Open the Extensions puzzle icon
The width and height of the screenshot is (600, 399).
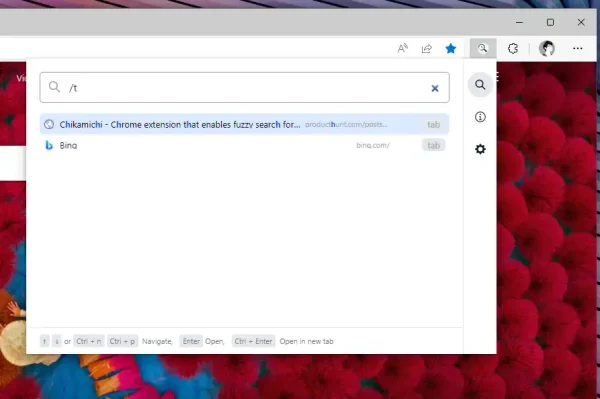[513, 48]
